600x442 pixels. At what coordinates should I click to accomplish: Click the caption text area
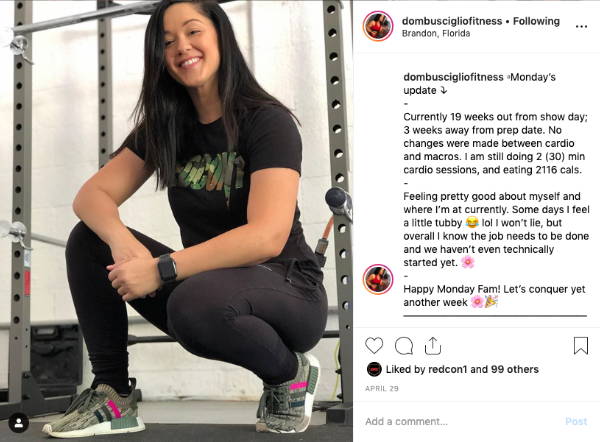coord(496,189)
